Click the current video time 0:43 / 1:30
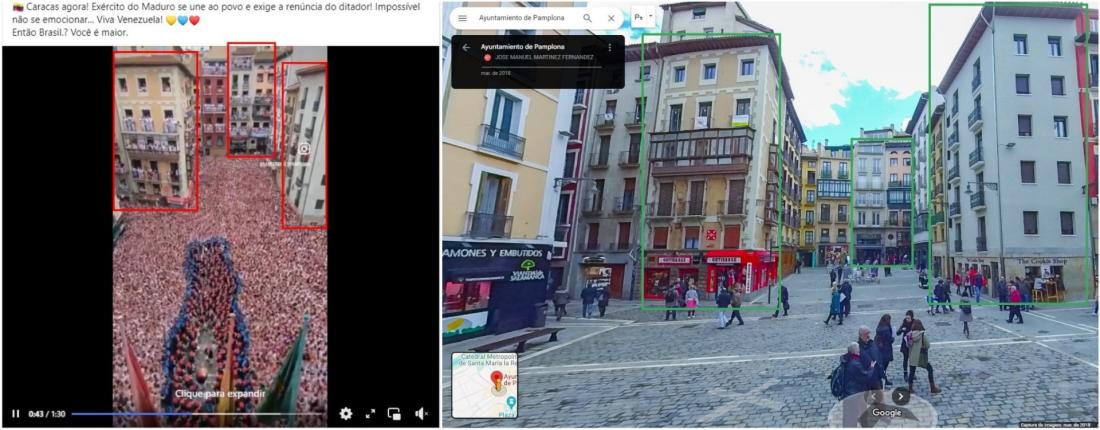 [x=46, y=414]
